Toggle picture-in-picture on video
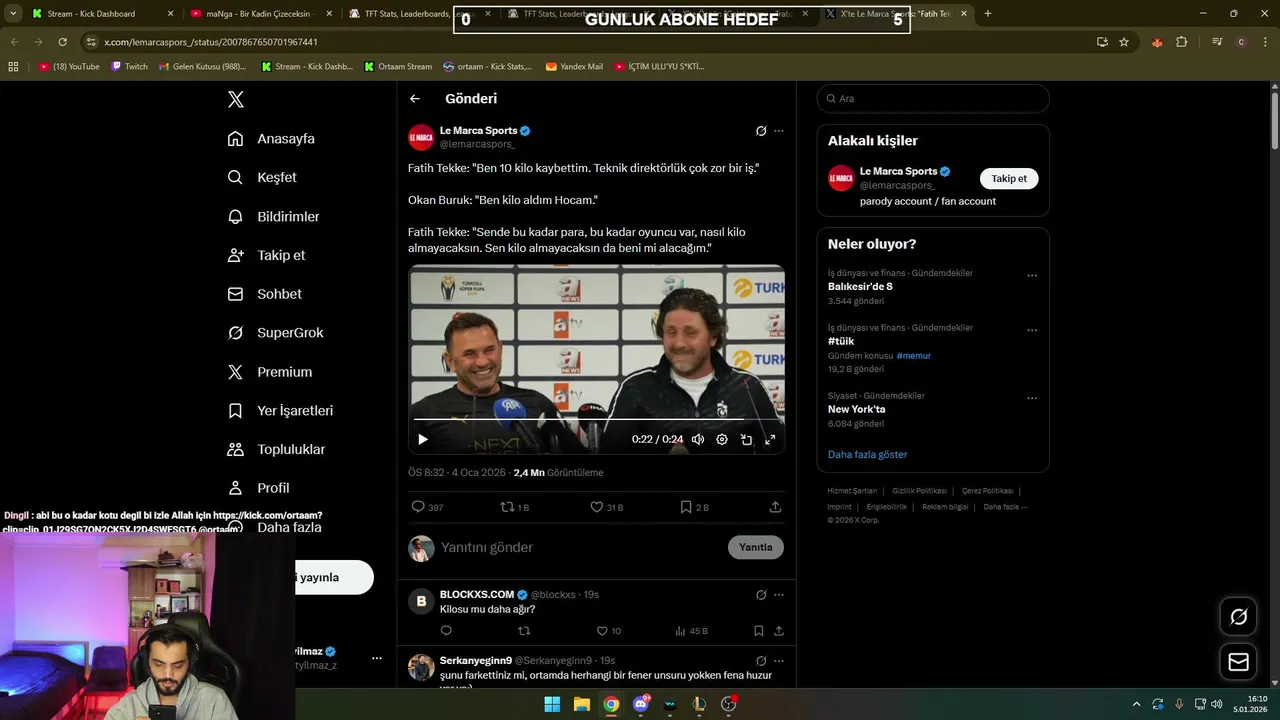The height and width of the screenshot is (720, 1280). pos(746,439)
